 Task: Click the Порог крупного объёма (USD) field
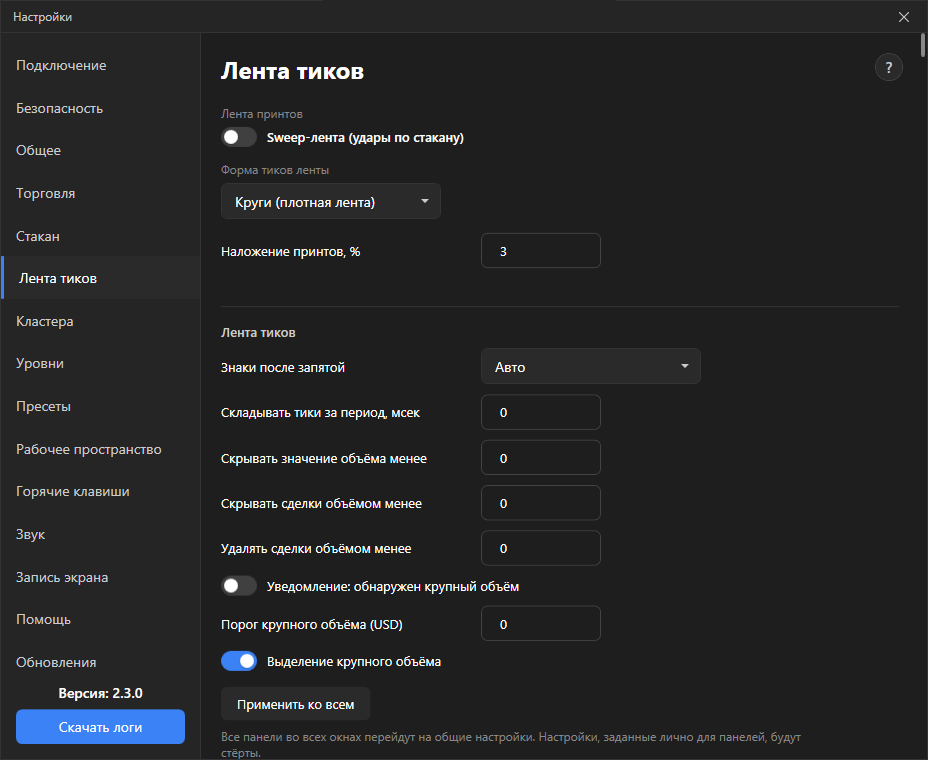tap(540, 624)
